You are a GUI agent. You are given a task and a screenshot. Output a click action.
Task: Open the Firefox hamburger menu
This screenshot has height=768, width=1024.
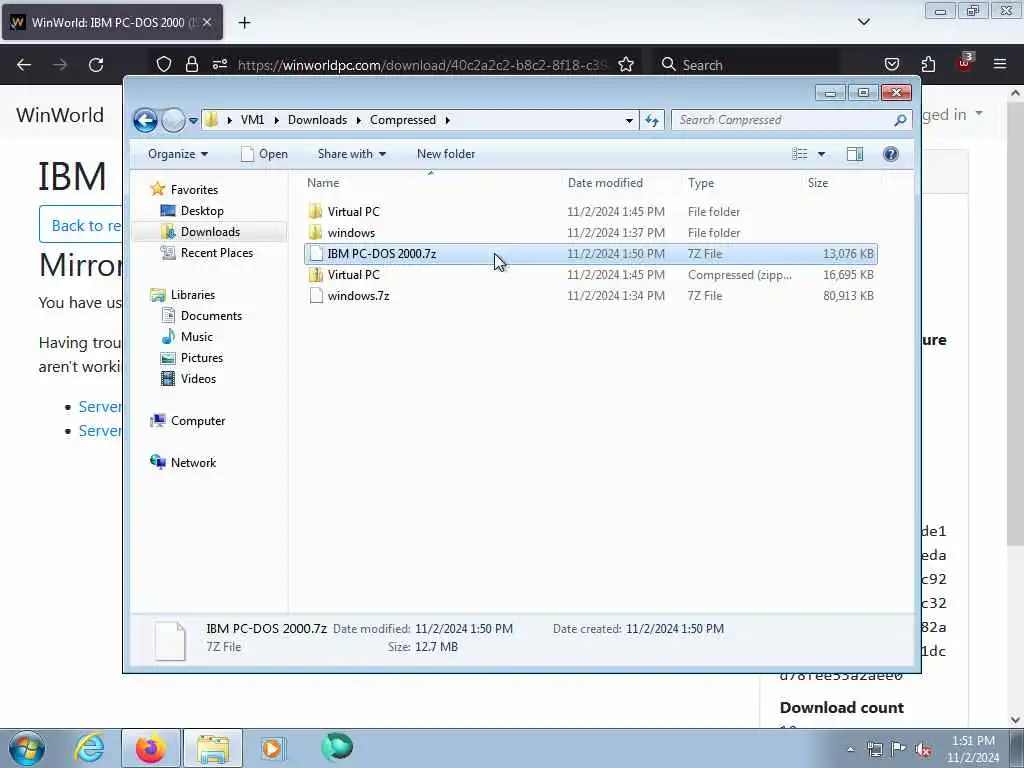click(x=1000, y=64)
